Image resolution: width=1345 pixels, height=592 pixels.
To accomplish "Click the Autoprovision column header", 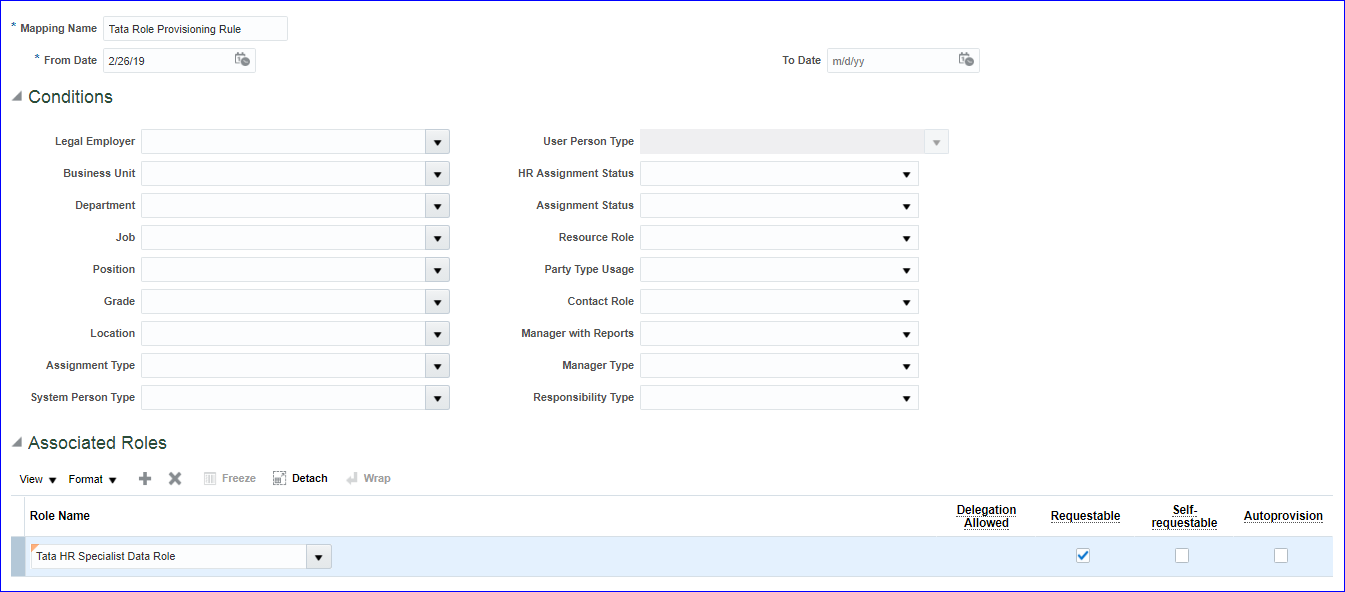I will click(1283, 516).
